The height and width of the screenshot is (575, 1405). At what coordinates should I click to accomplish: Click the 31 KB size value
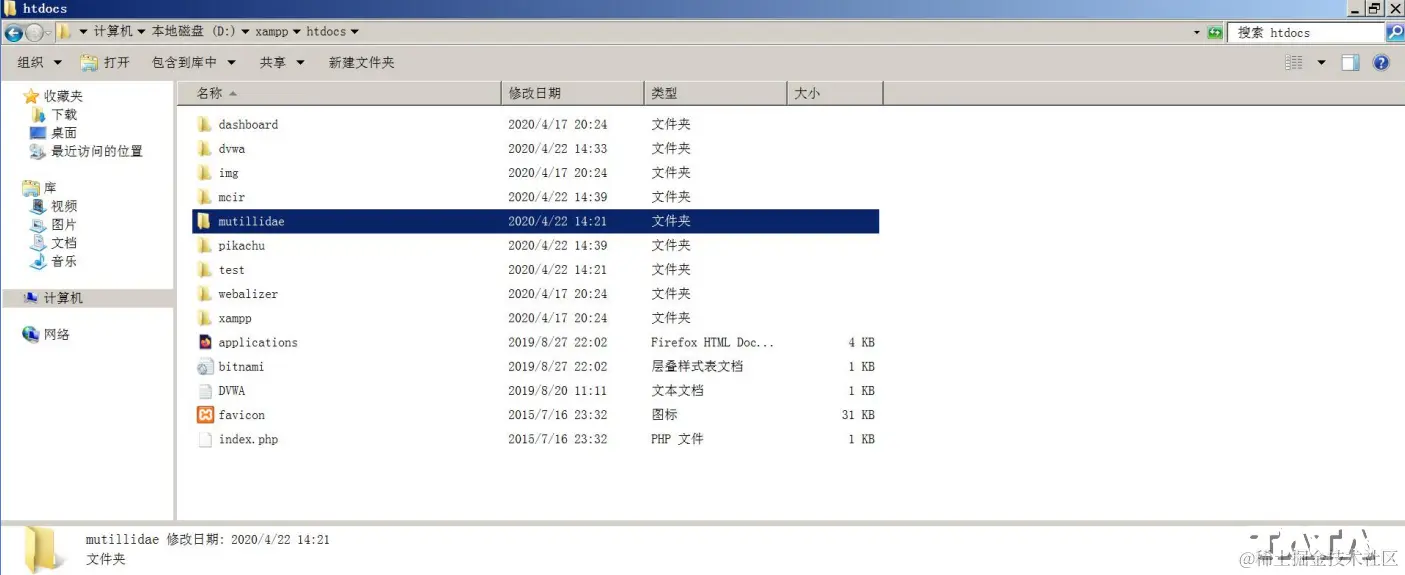coord(858,415)
